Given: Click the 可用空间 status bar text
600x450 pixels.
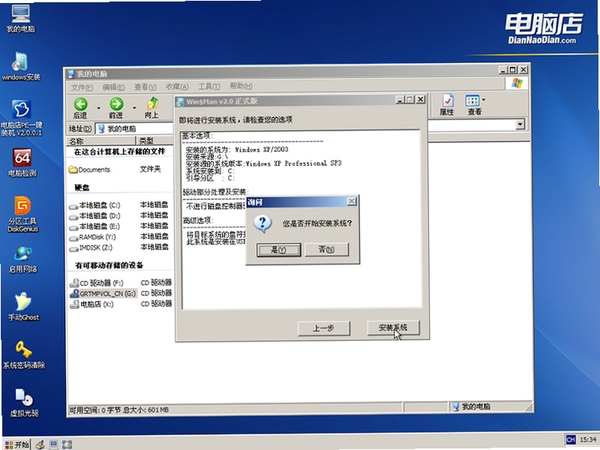Looking at the screenshot, I should pos(119,410).
